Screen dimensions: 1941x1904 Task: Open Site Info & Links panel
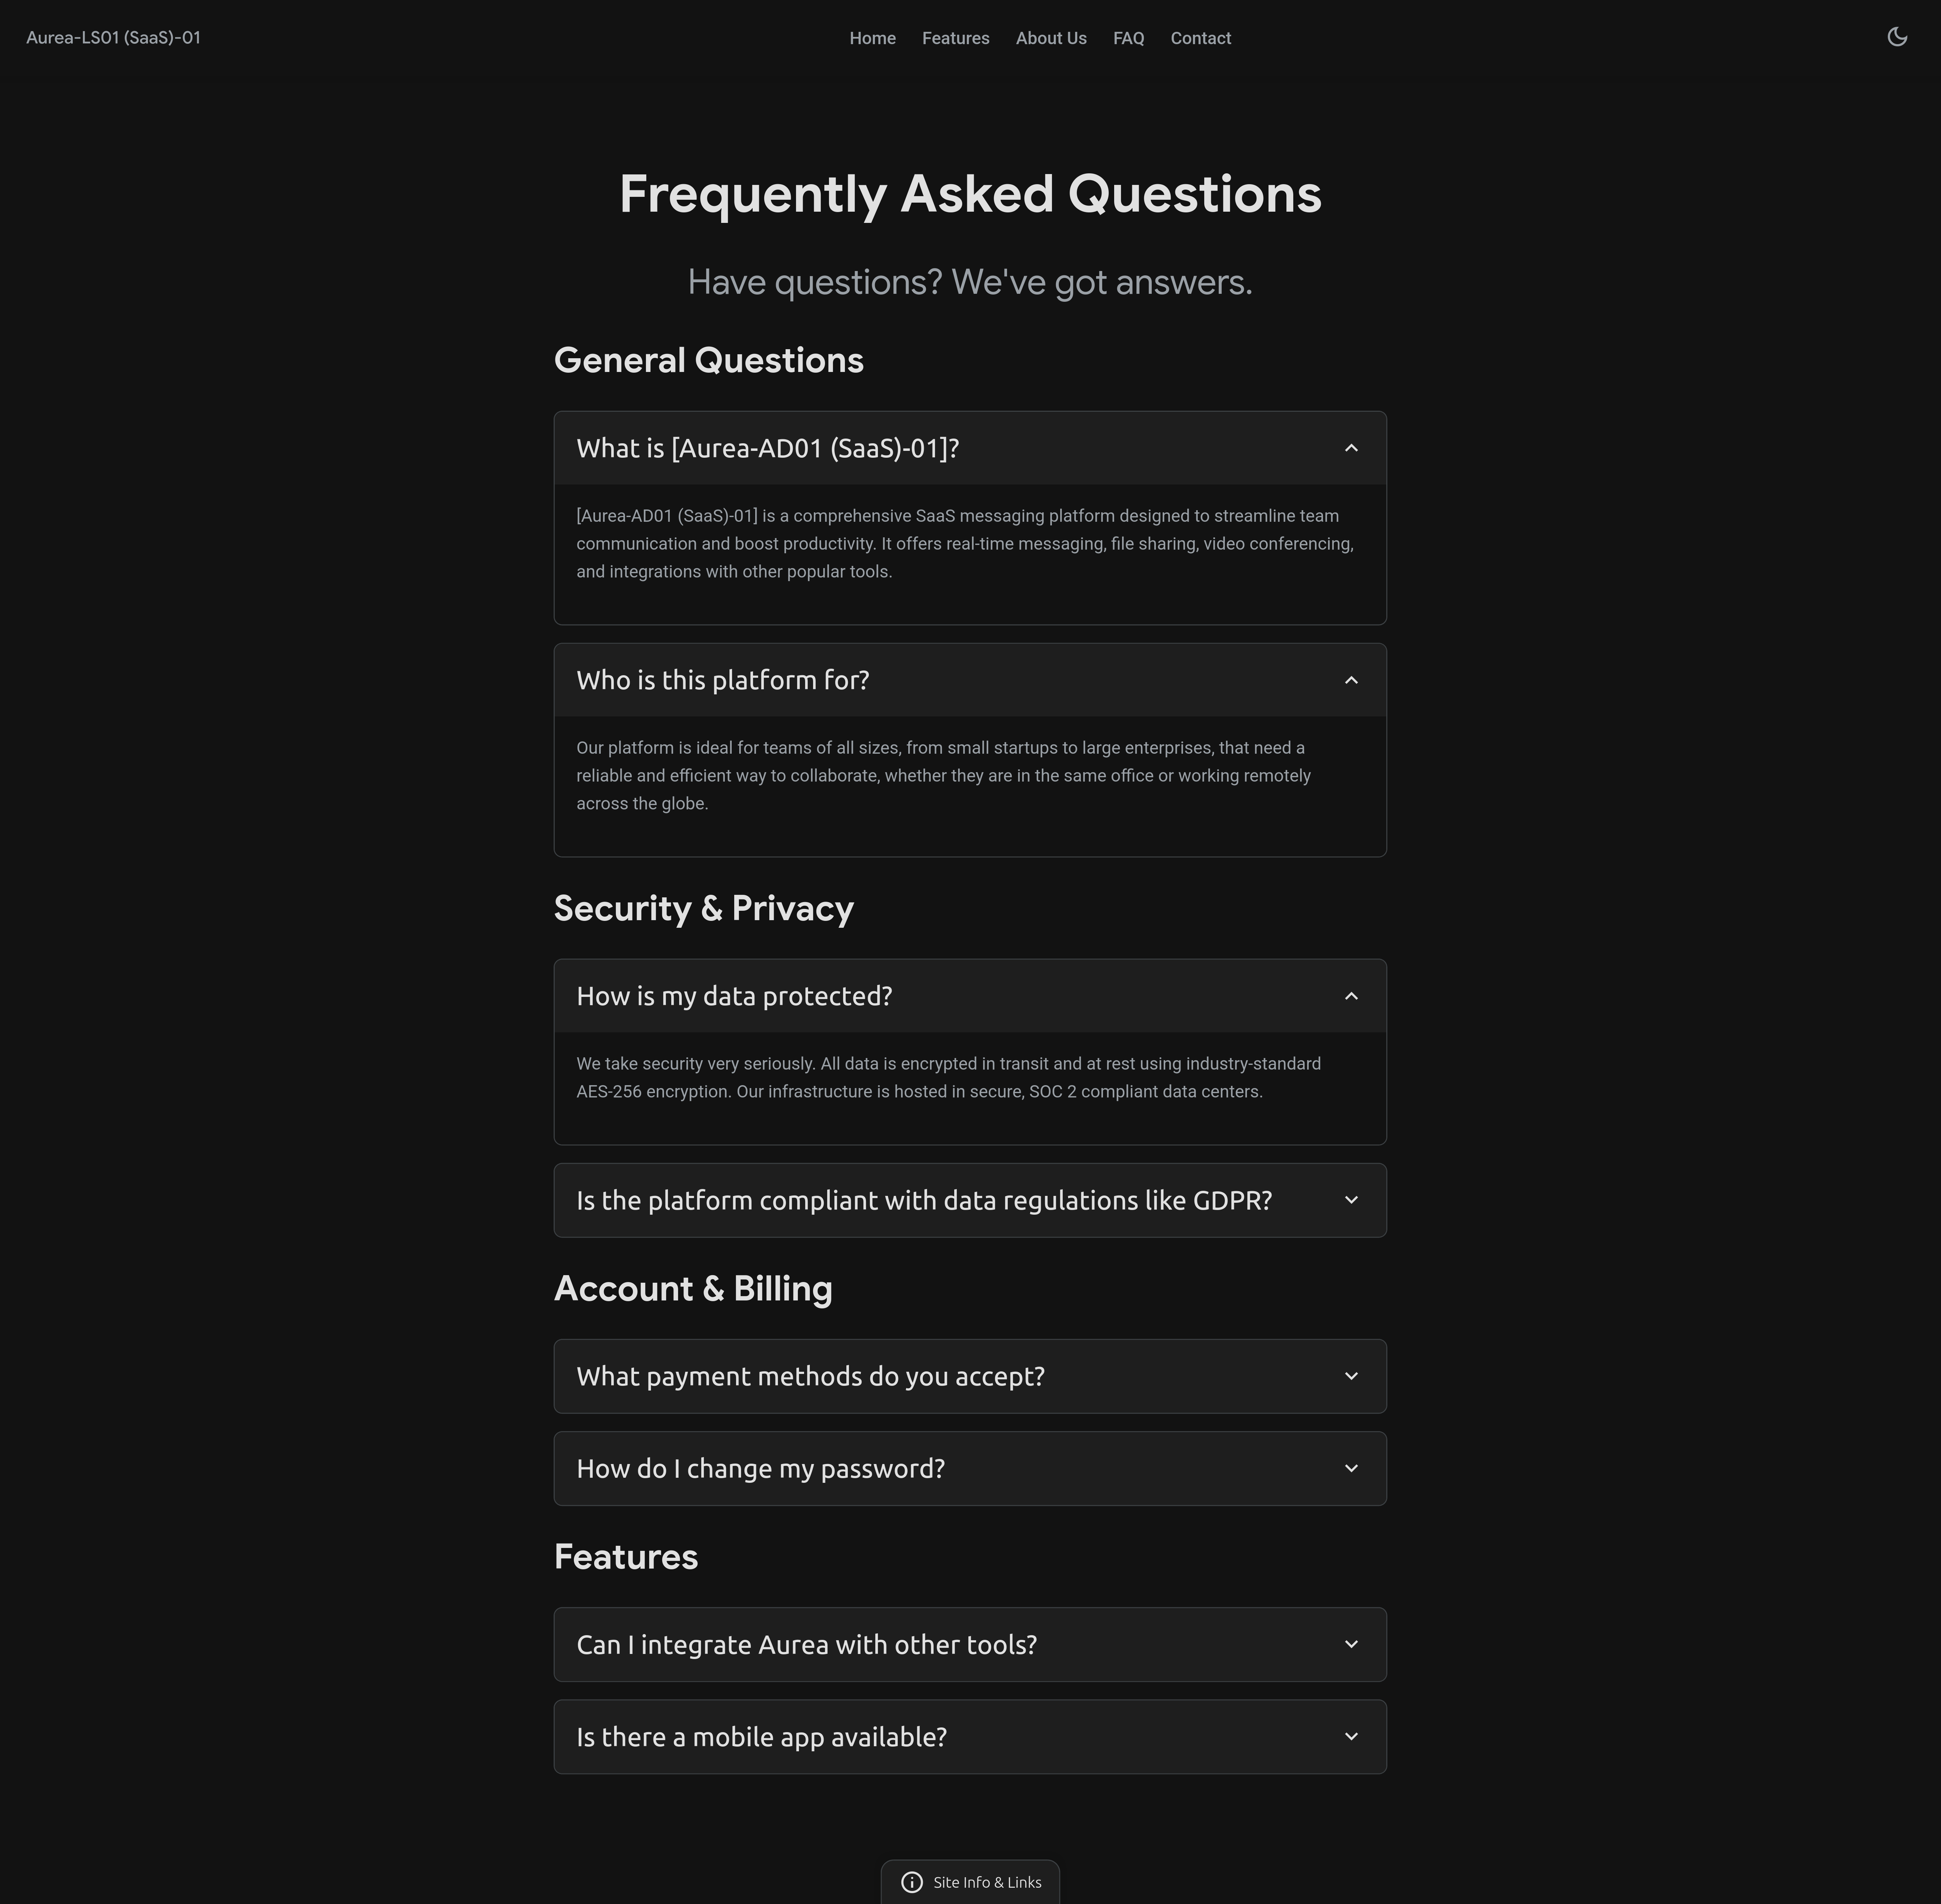(986, 1882)
